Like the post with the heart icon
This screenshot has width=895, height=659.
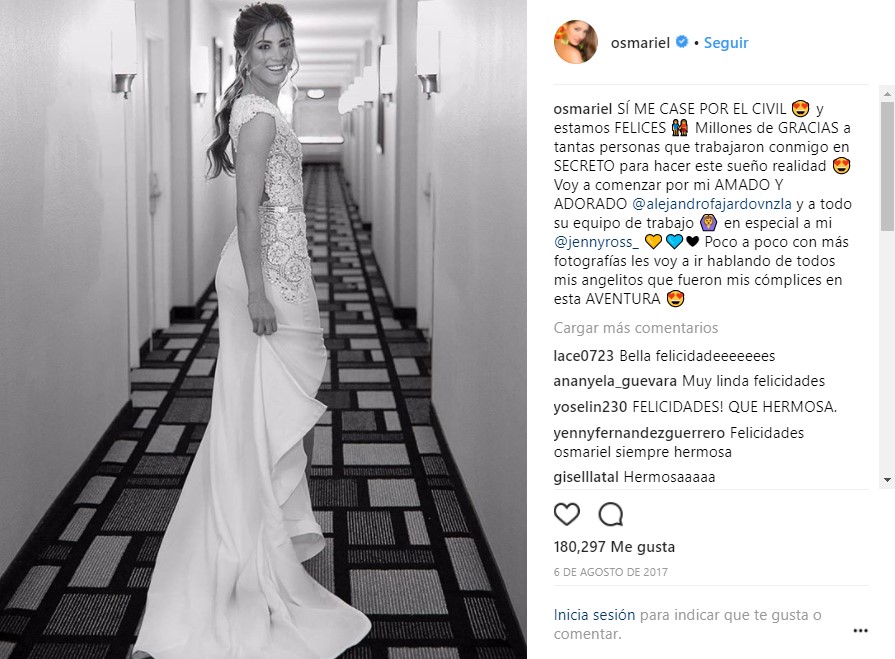(567, 514)
